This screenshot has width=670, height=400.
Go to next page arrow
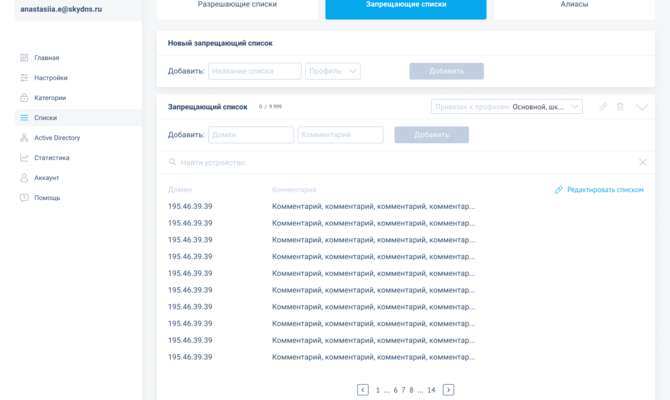point(448,390)
